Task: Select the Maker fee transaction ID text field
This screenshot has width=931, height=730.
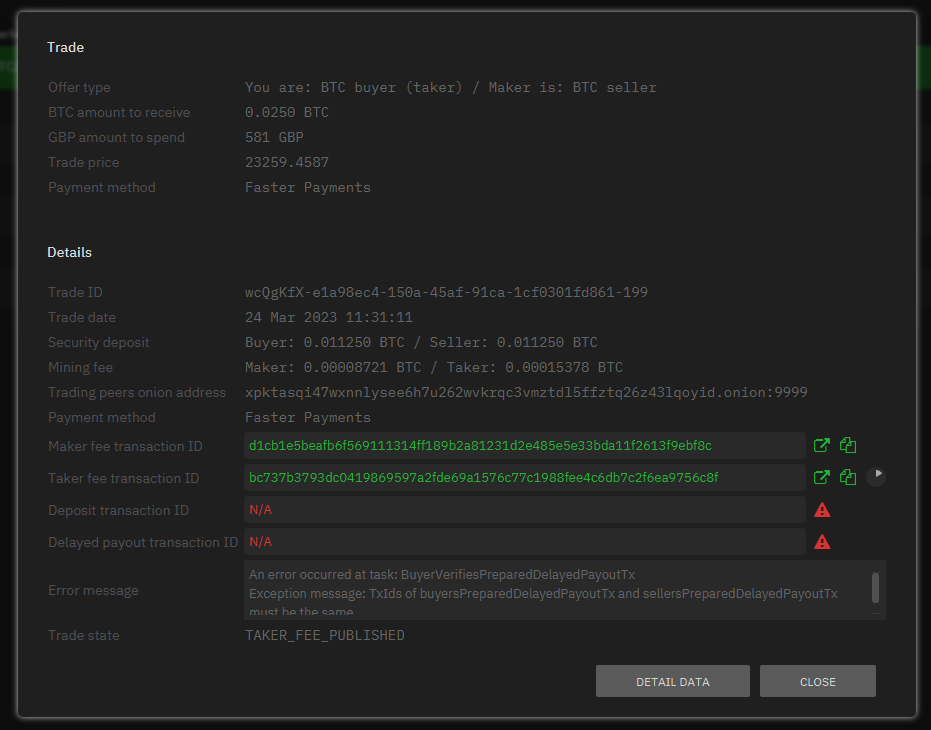Action: 525,445
